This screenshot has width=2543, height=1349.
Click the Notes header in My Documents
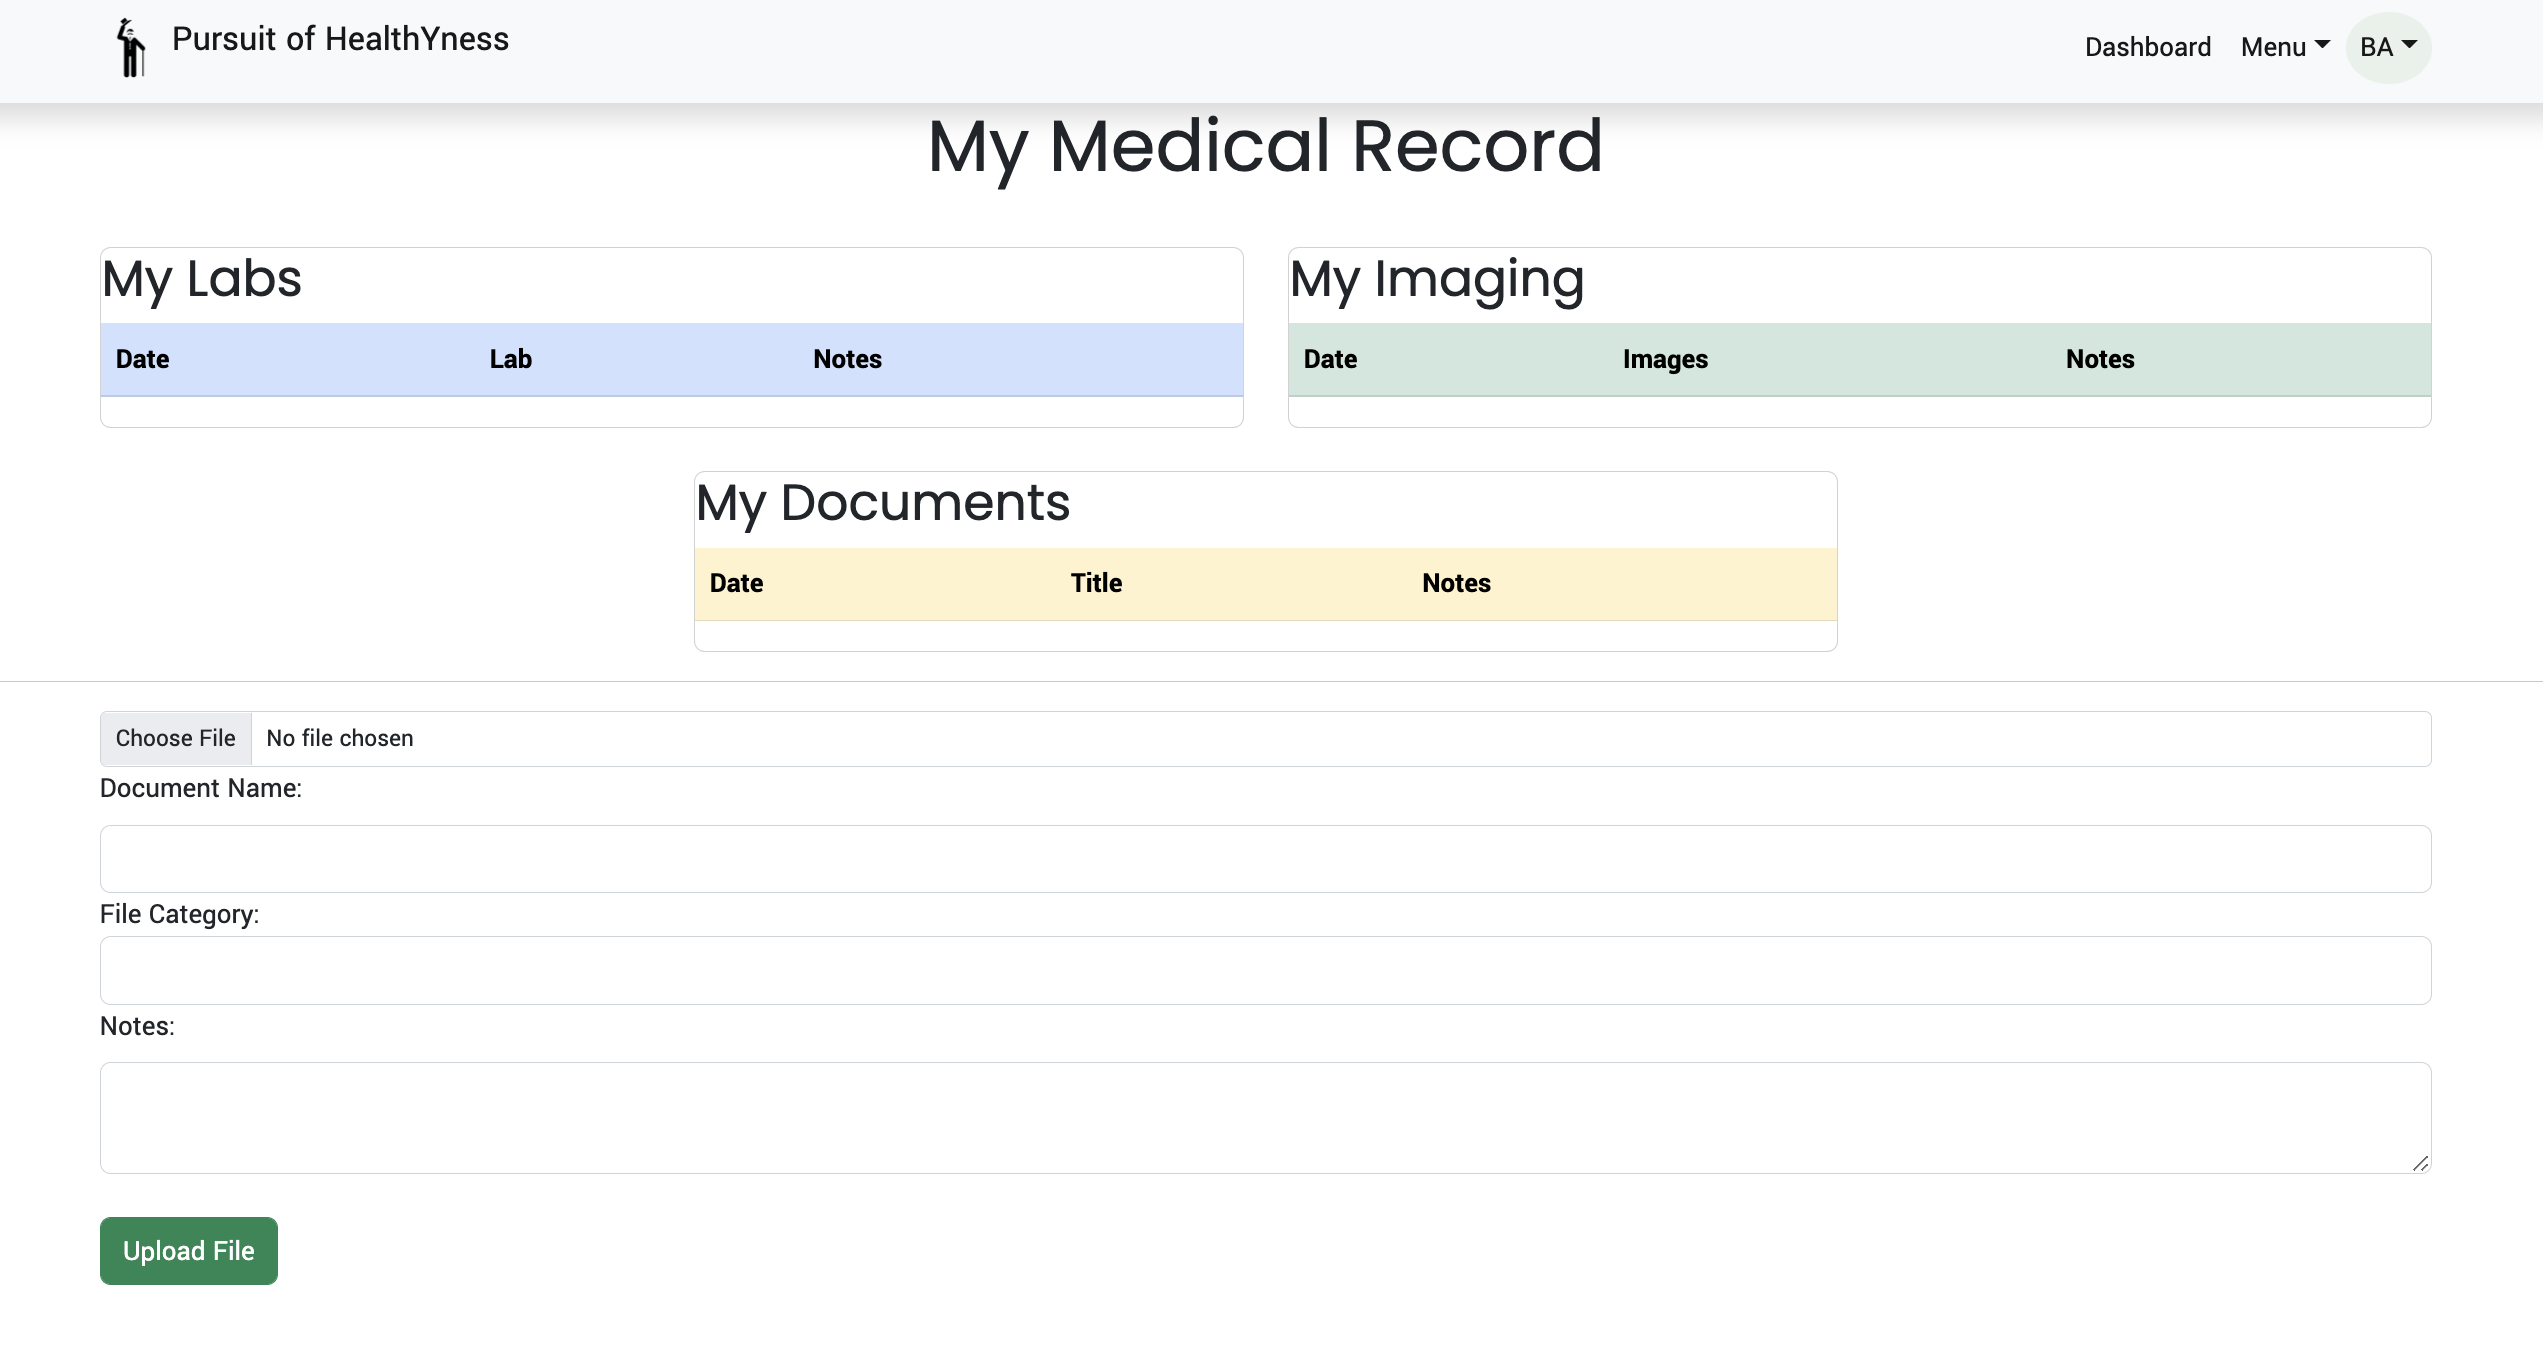[1457, 583]
